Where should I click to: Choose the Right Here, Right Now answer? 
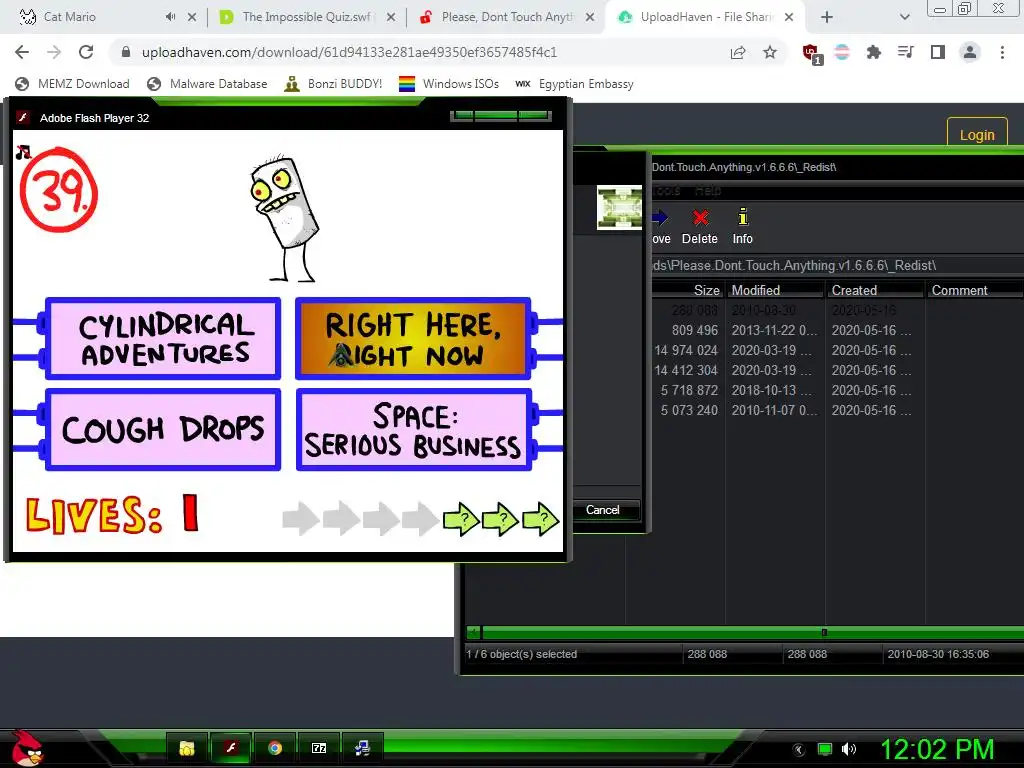tap(413, 338)
